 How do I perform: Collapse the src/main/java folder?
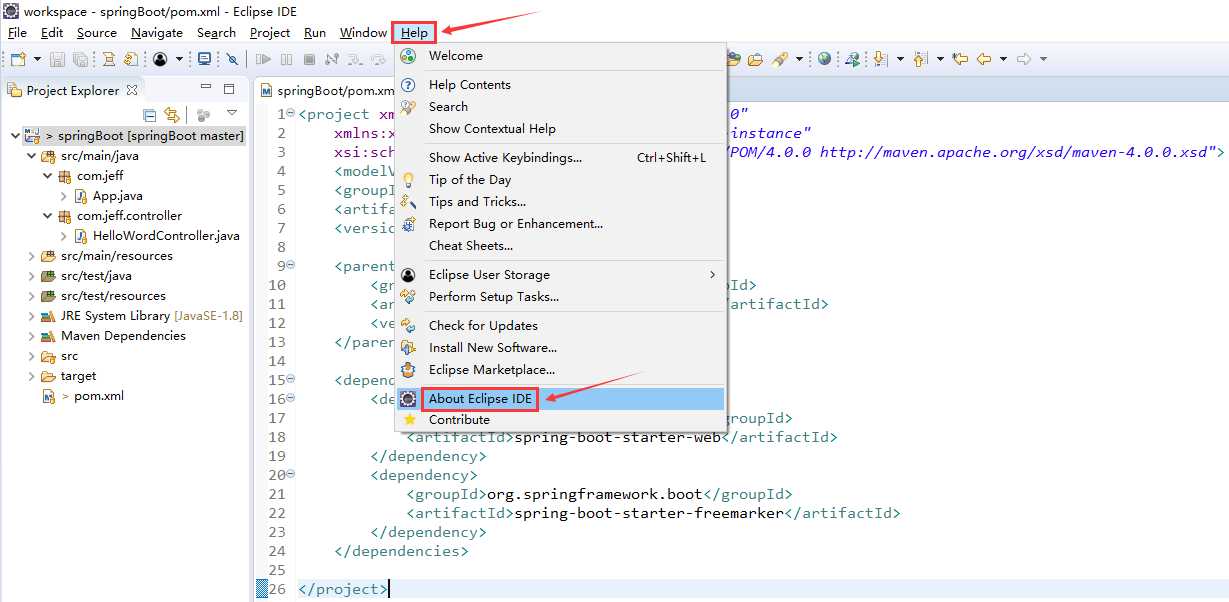32,156
